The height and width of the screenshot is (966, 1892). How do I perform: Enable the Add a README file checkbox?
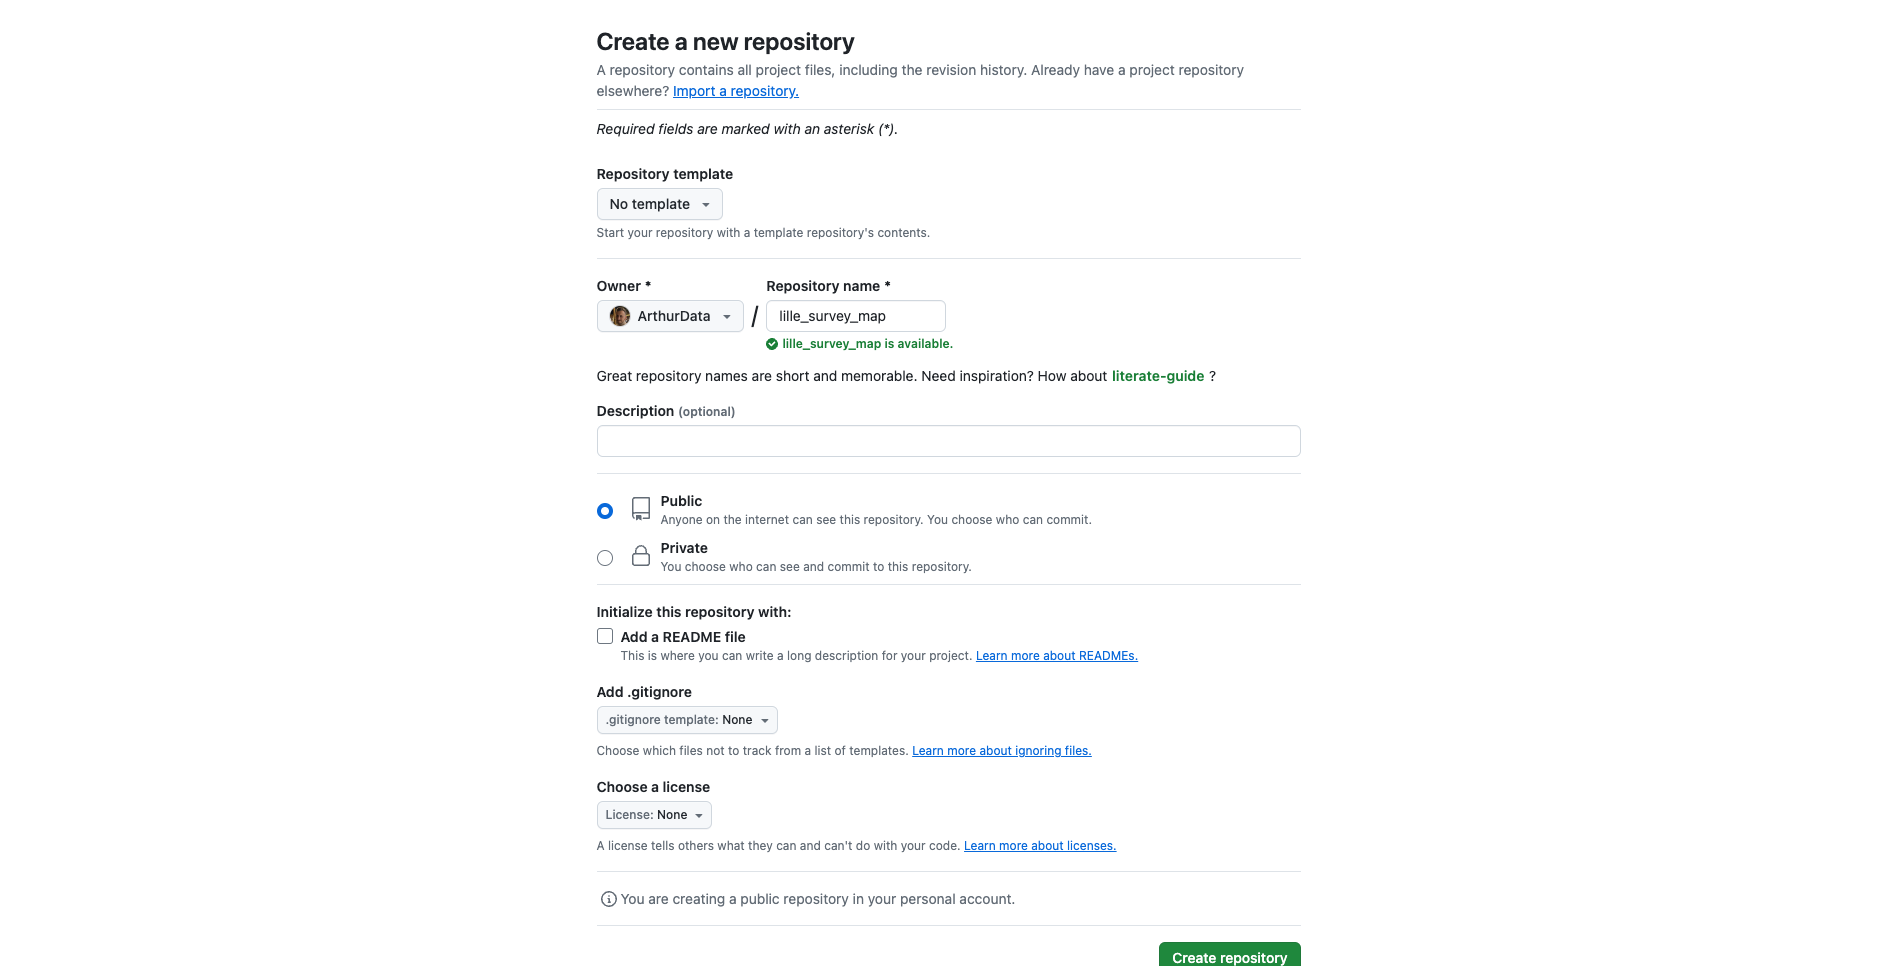[x=605, y=636]
